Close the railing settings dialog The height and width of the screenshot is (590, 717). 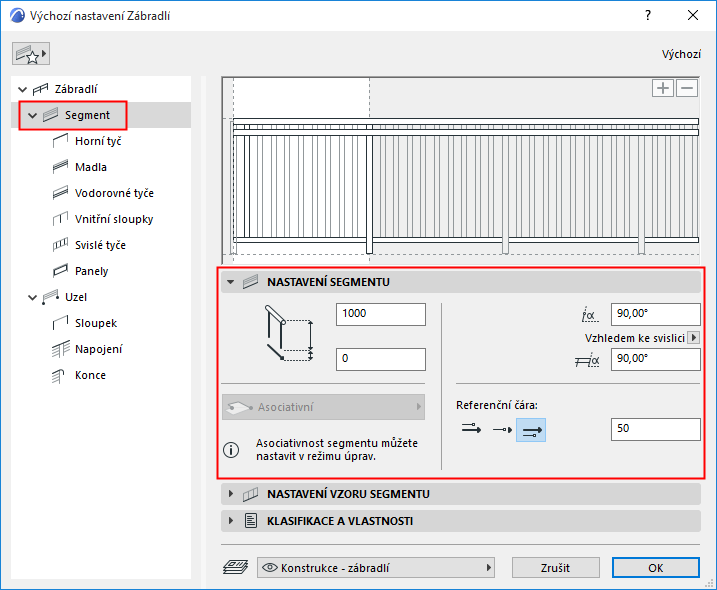tap(693, 16)
